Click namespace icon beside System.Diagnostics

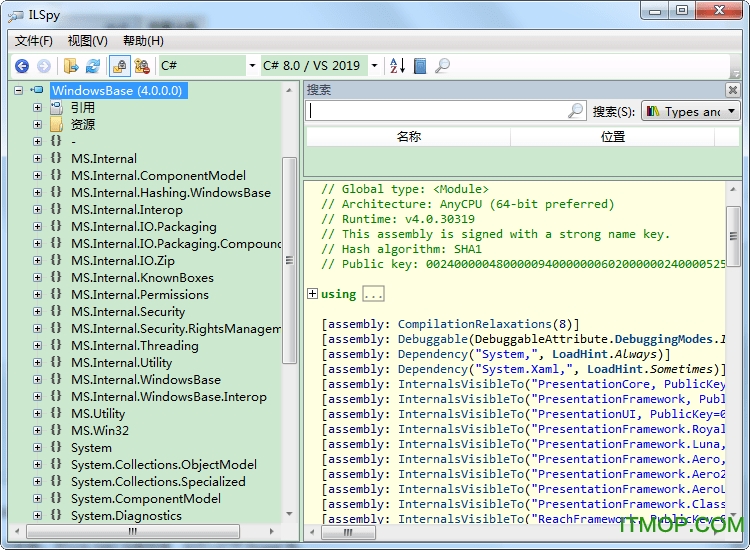pyautogui.click(x=56, y=515)
